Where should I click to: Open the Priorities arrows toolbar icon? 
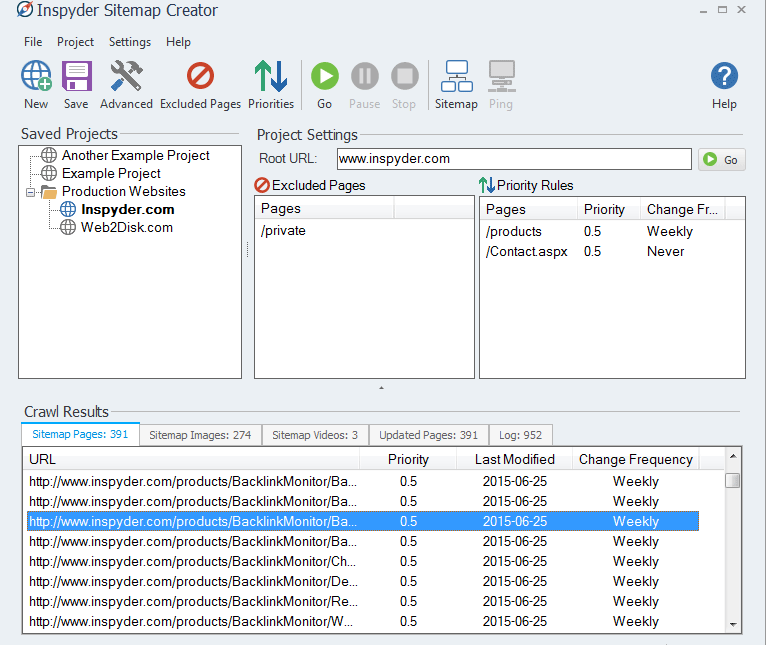271,77
